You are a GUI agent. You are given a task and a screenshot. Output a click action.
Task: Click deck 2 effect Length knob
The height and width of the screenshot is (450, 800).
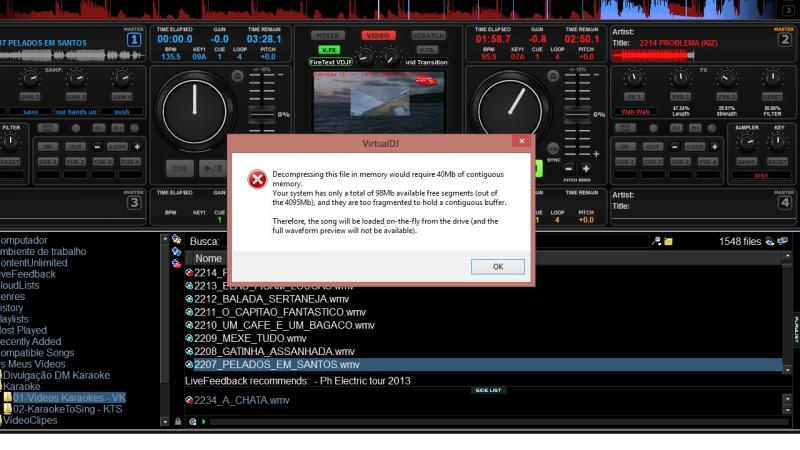pos(681,78)
